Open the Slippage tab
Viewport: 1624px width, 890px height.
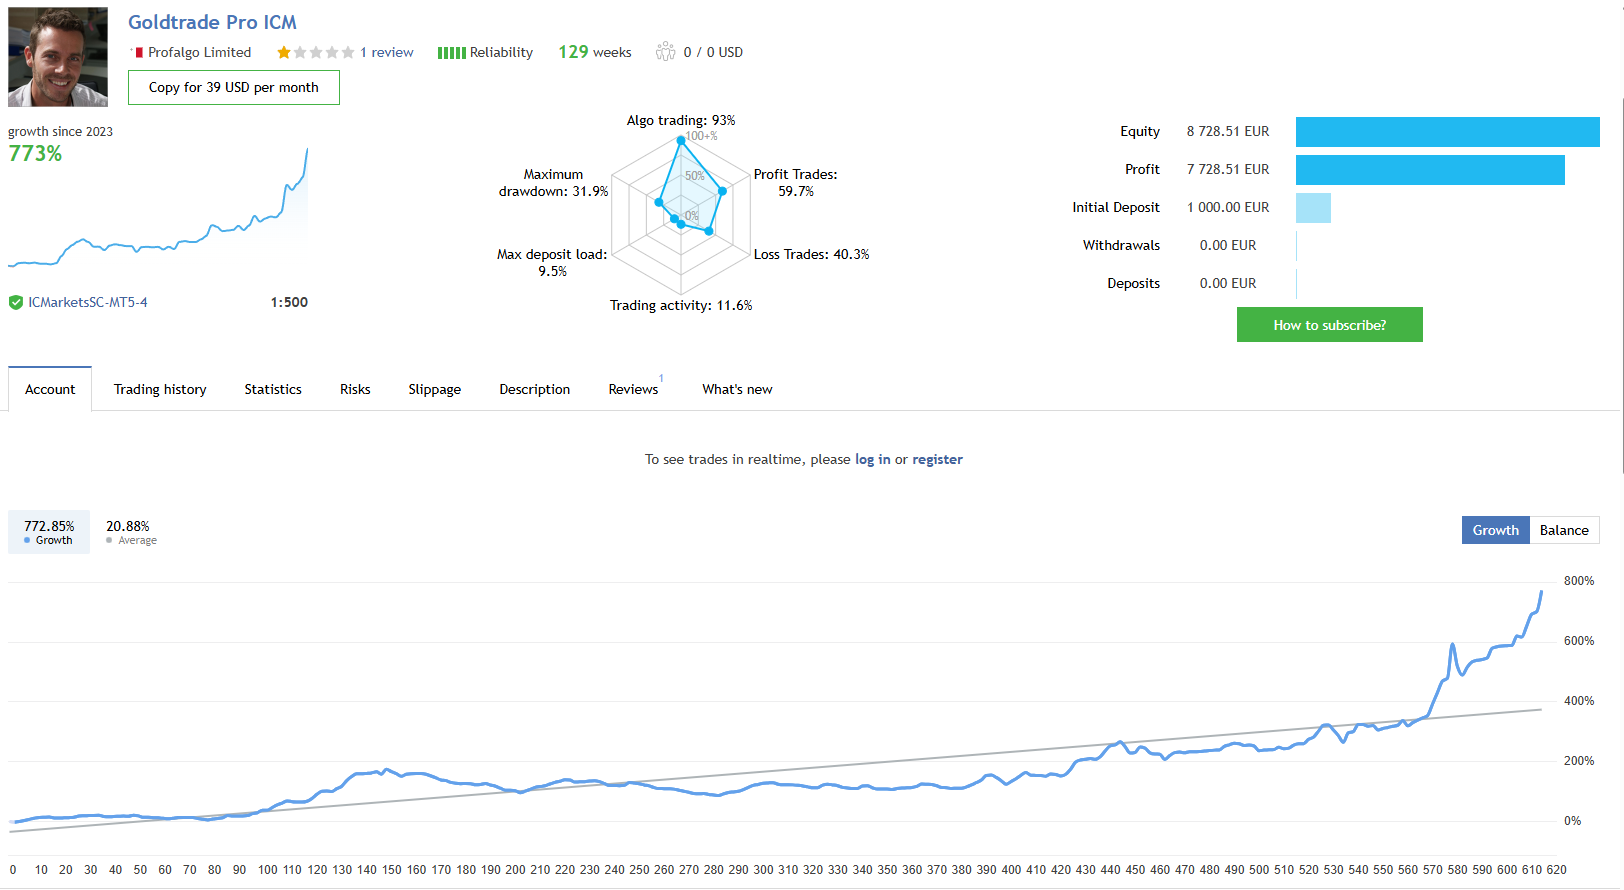tap(435, 389)
